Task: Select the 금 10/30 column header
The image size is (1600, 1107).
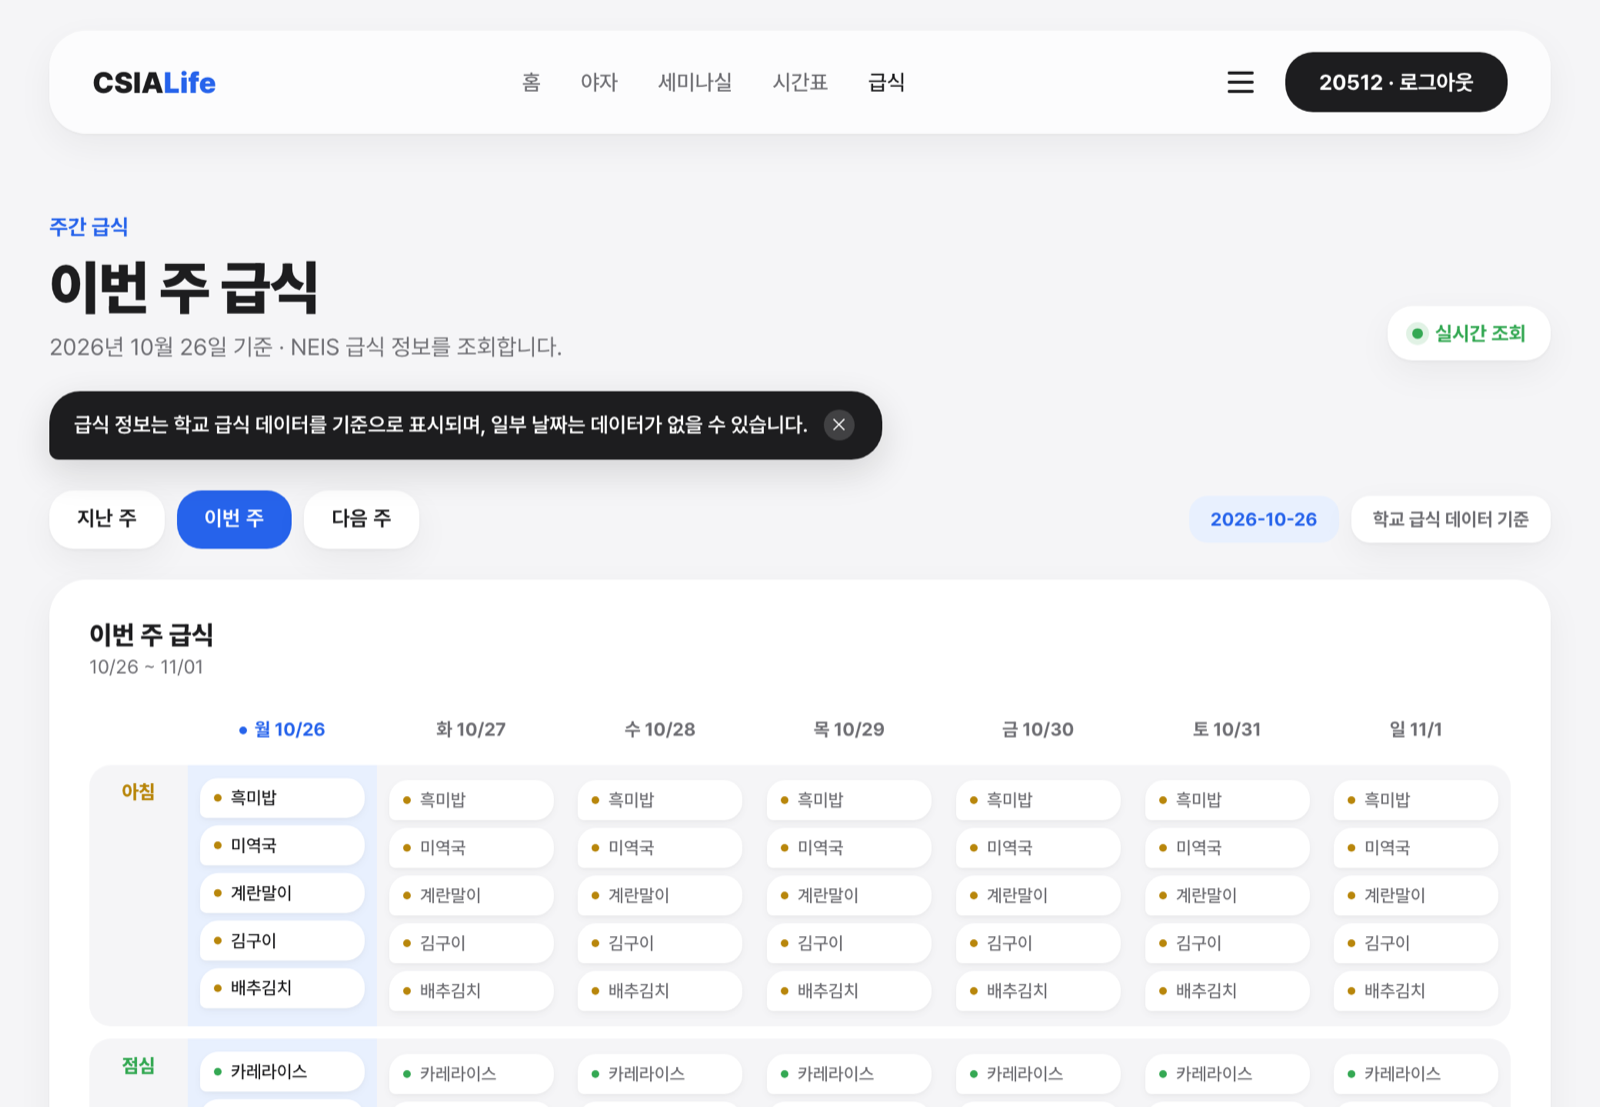Action: click(x=1038, y=729)
